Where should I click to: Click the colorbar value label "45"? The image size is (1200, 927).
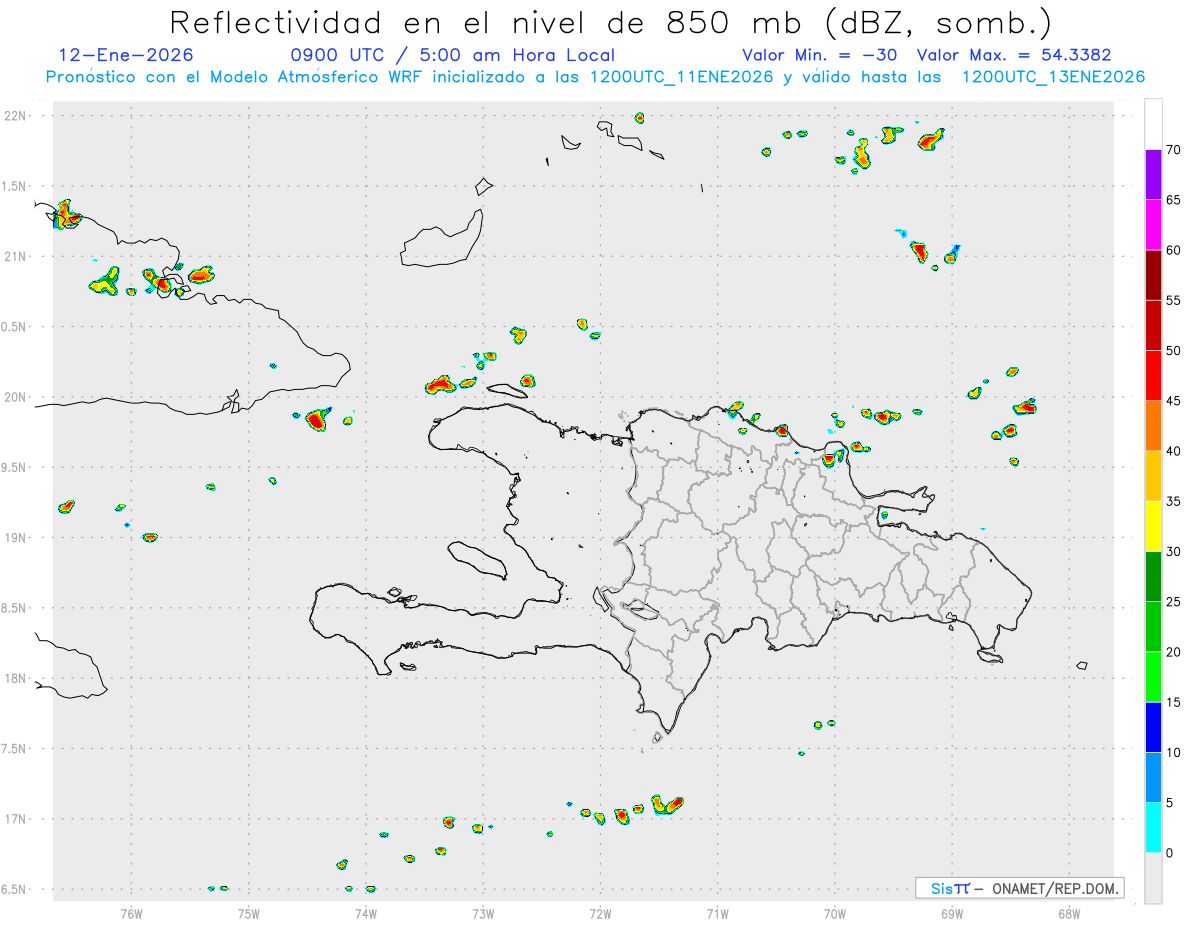pos(1174,401)
